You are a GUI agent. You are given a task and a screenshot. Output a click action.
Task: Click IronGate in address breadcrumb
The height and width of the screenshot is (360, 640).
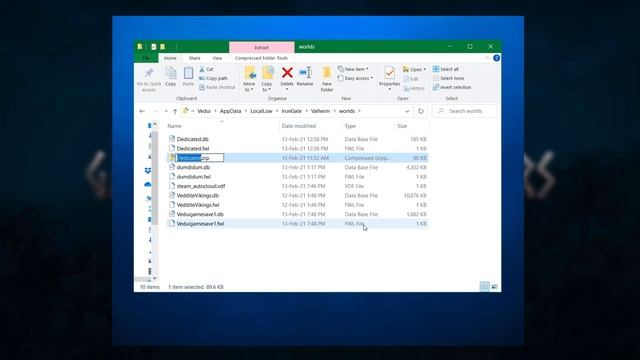click(291, 111)
